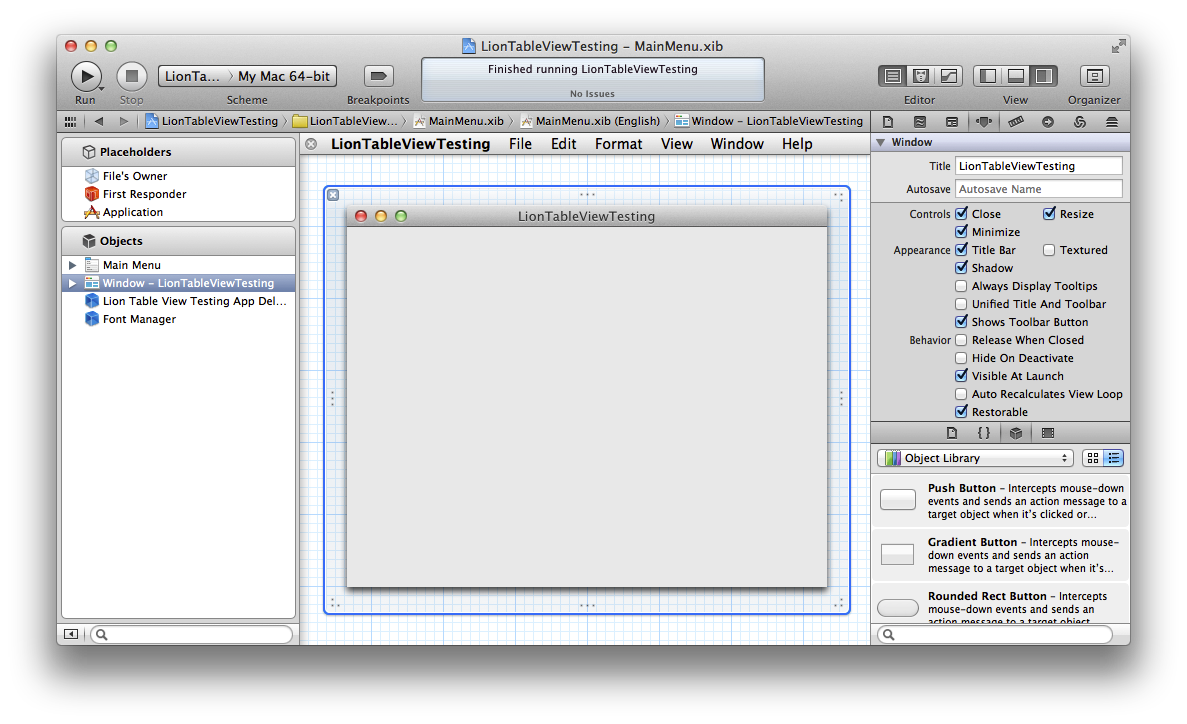Enable the Textured appearance checkbox

1049,250
